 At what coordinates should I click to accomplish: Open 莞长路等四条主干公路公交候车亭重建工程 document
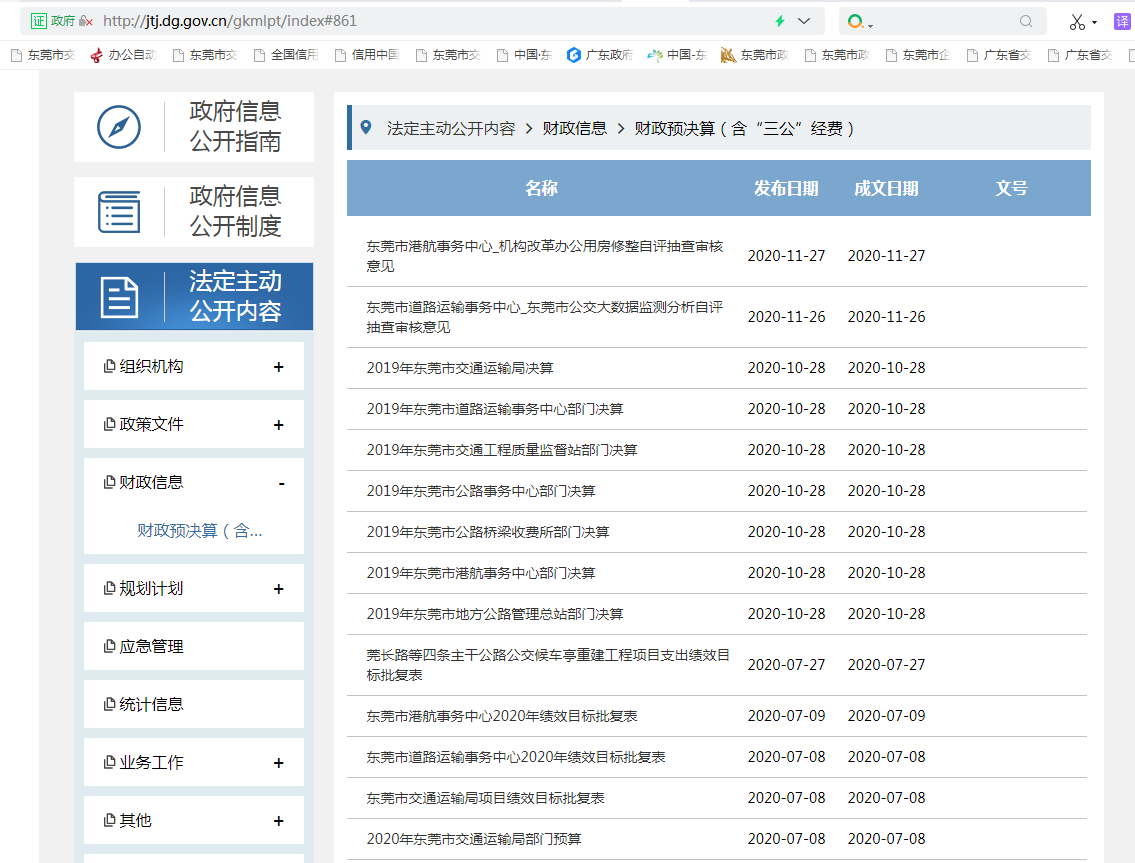click(x=547, y=665)
